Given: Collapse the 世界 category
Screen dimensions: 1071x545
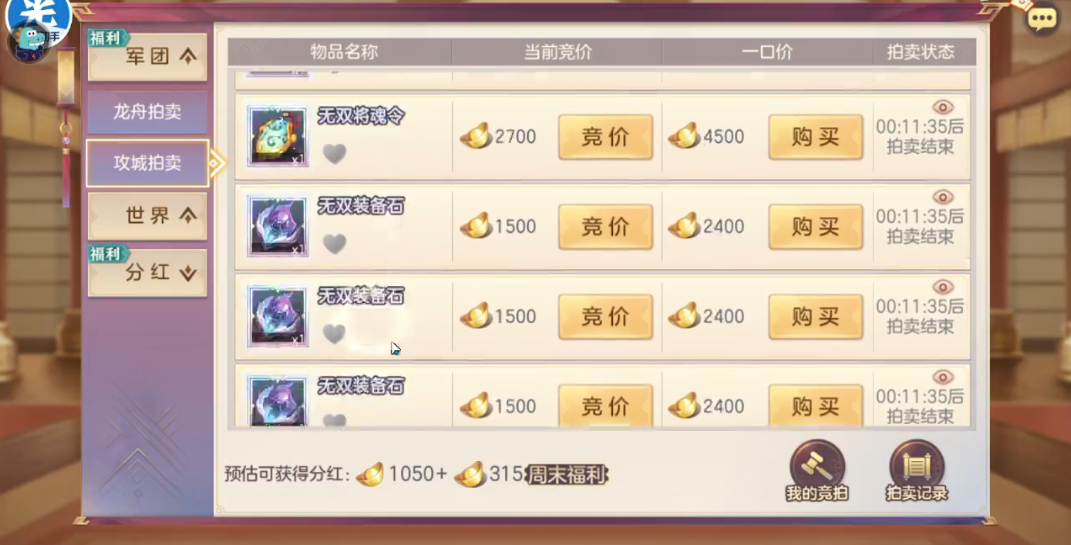Looking at the screenshot, I should pos(148,216).
